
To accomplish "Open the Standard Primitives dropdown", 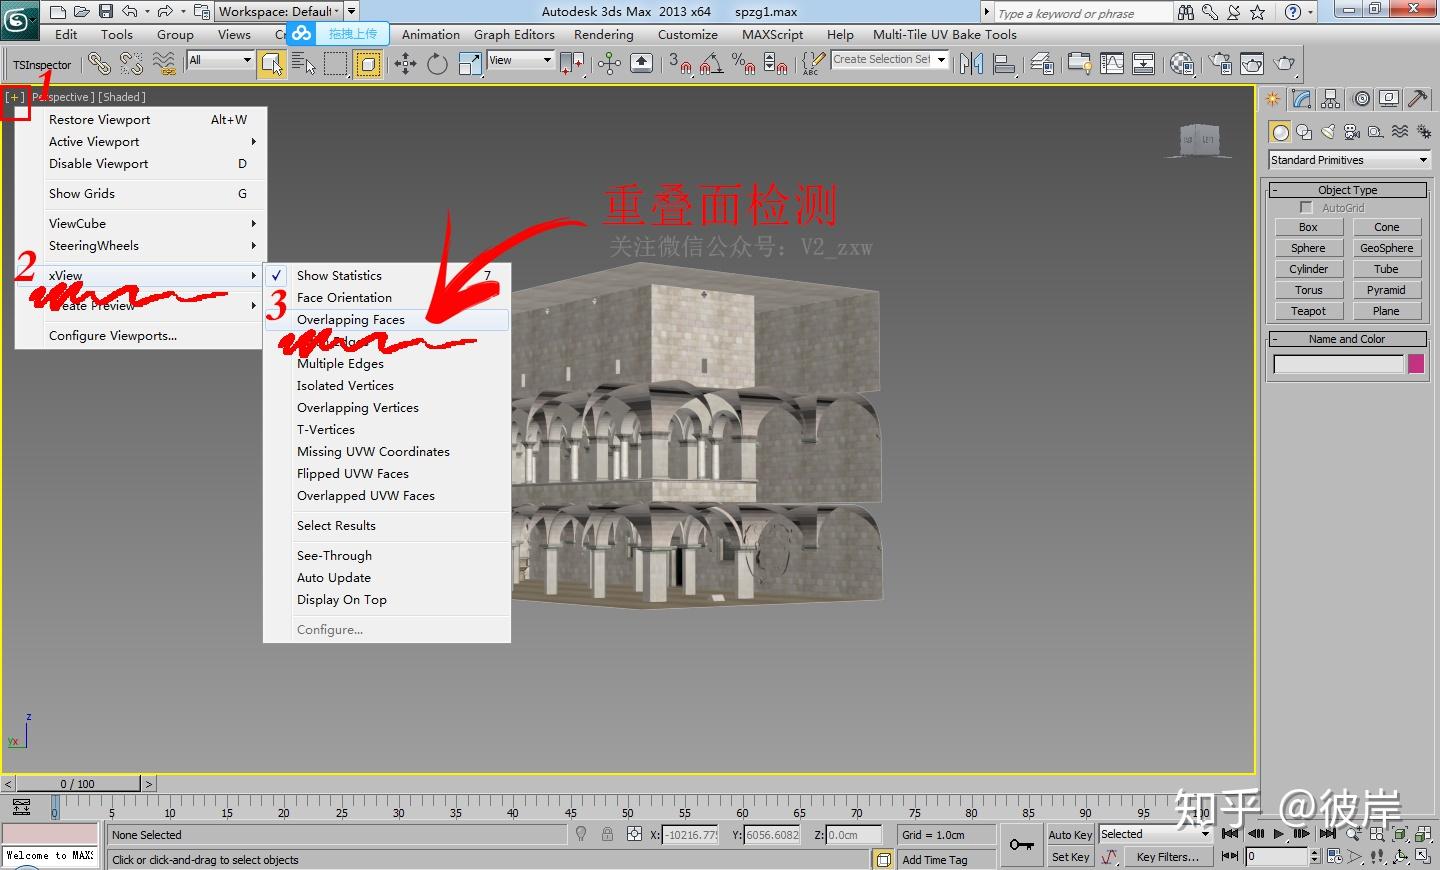I will click(1349, 160).
